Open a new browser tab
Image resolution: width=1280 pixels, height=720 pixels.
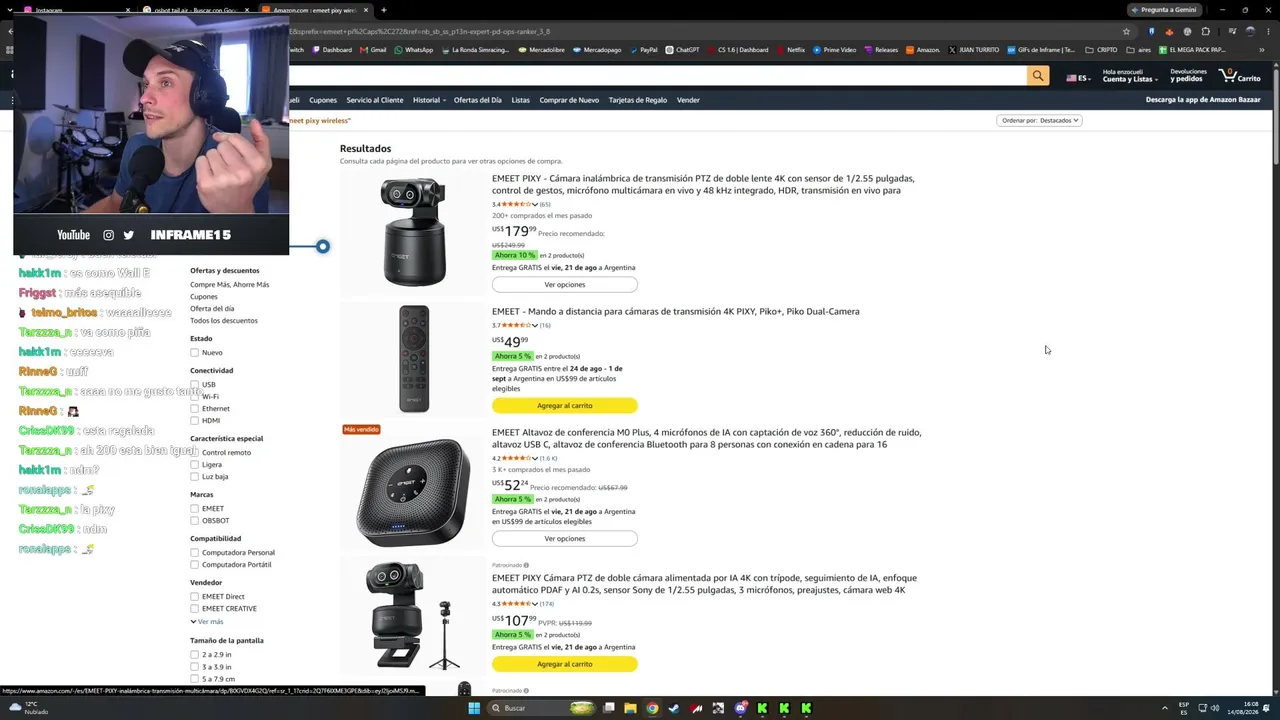[384, 10]
